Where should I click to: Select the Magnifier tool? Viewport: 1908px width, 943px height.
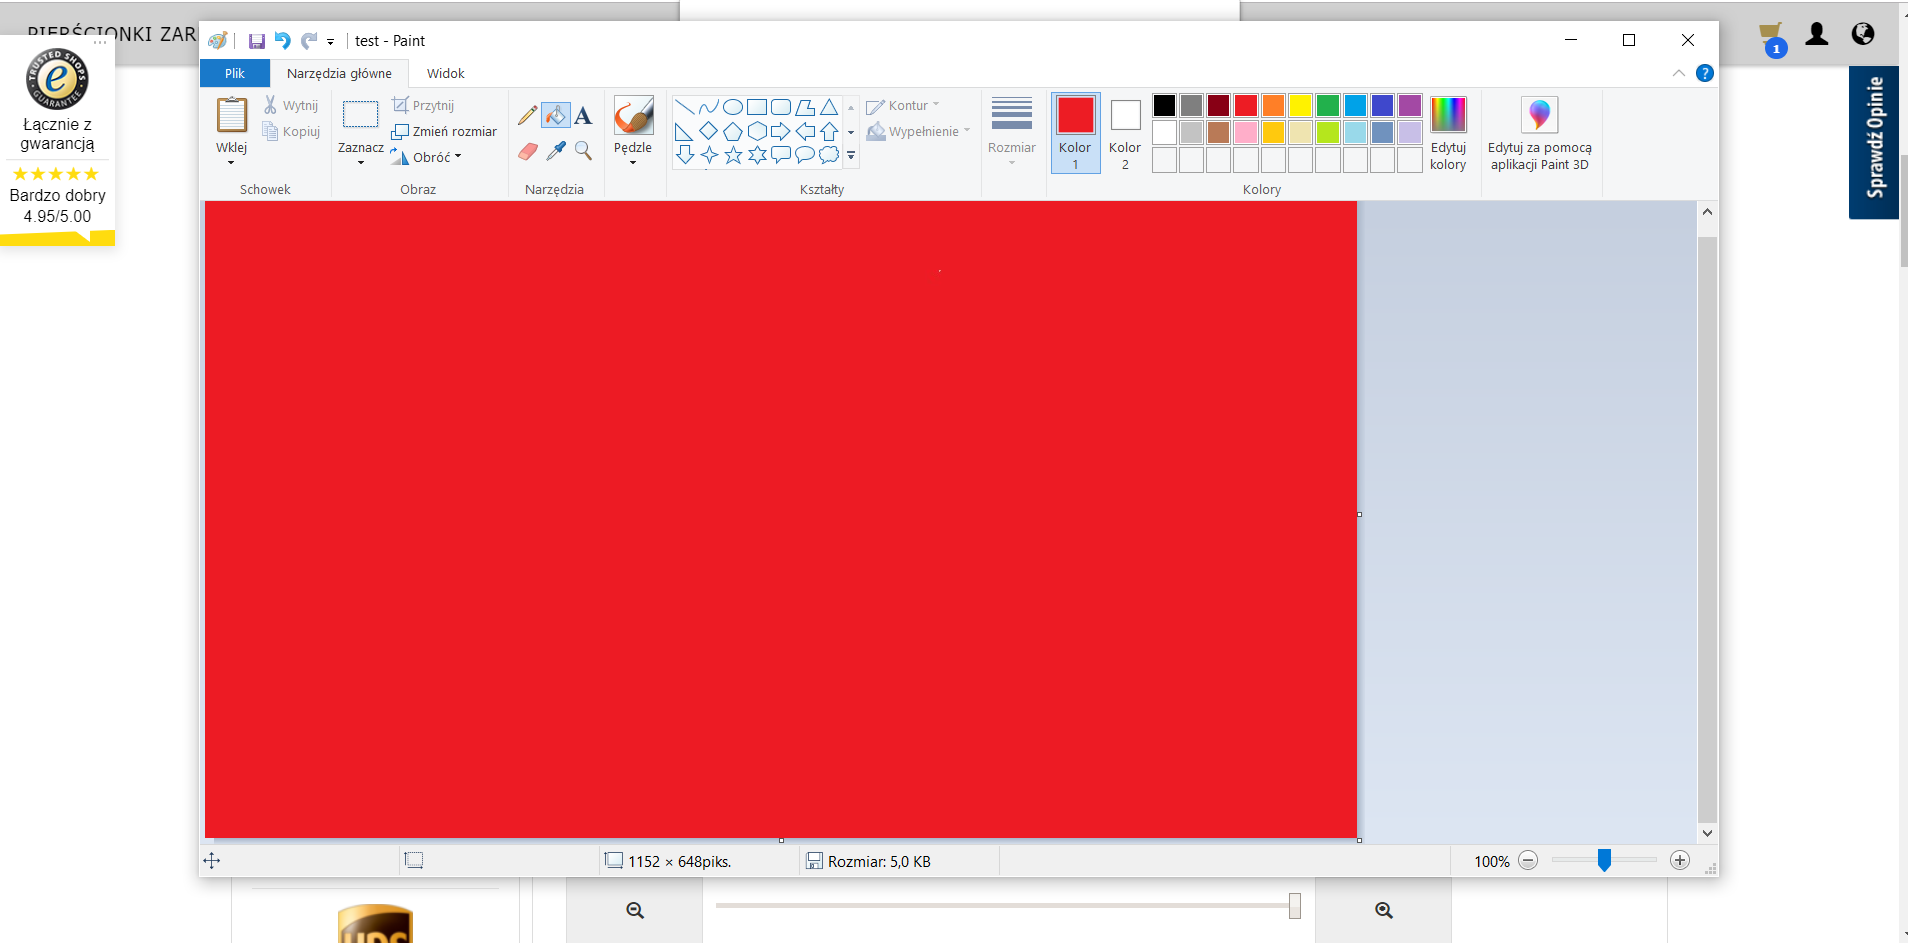tap(584, 151)
